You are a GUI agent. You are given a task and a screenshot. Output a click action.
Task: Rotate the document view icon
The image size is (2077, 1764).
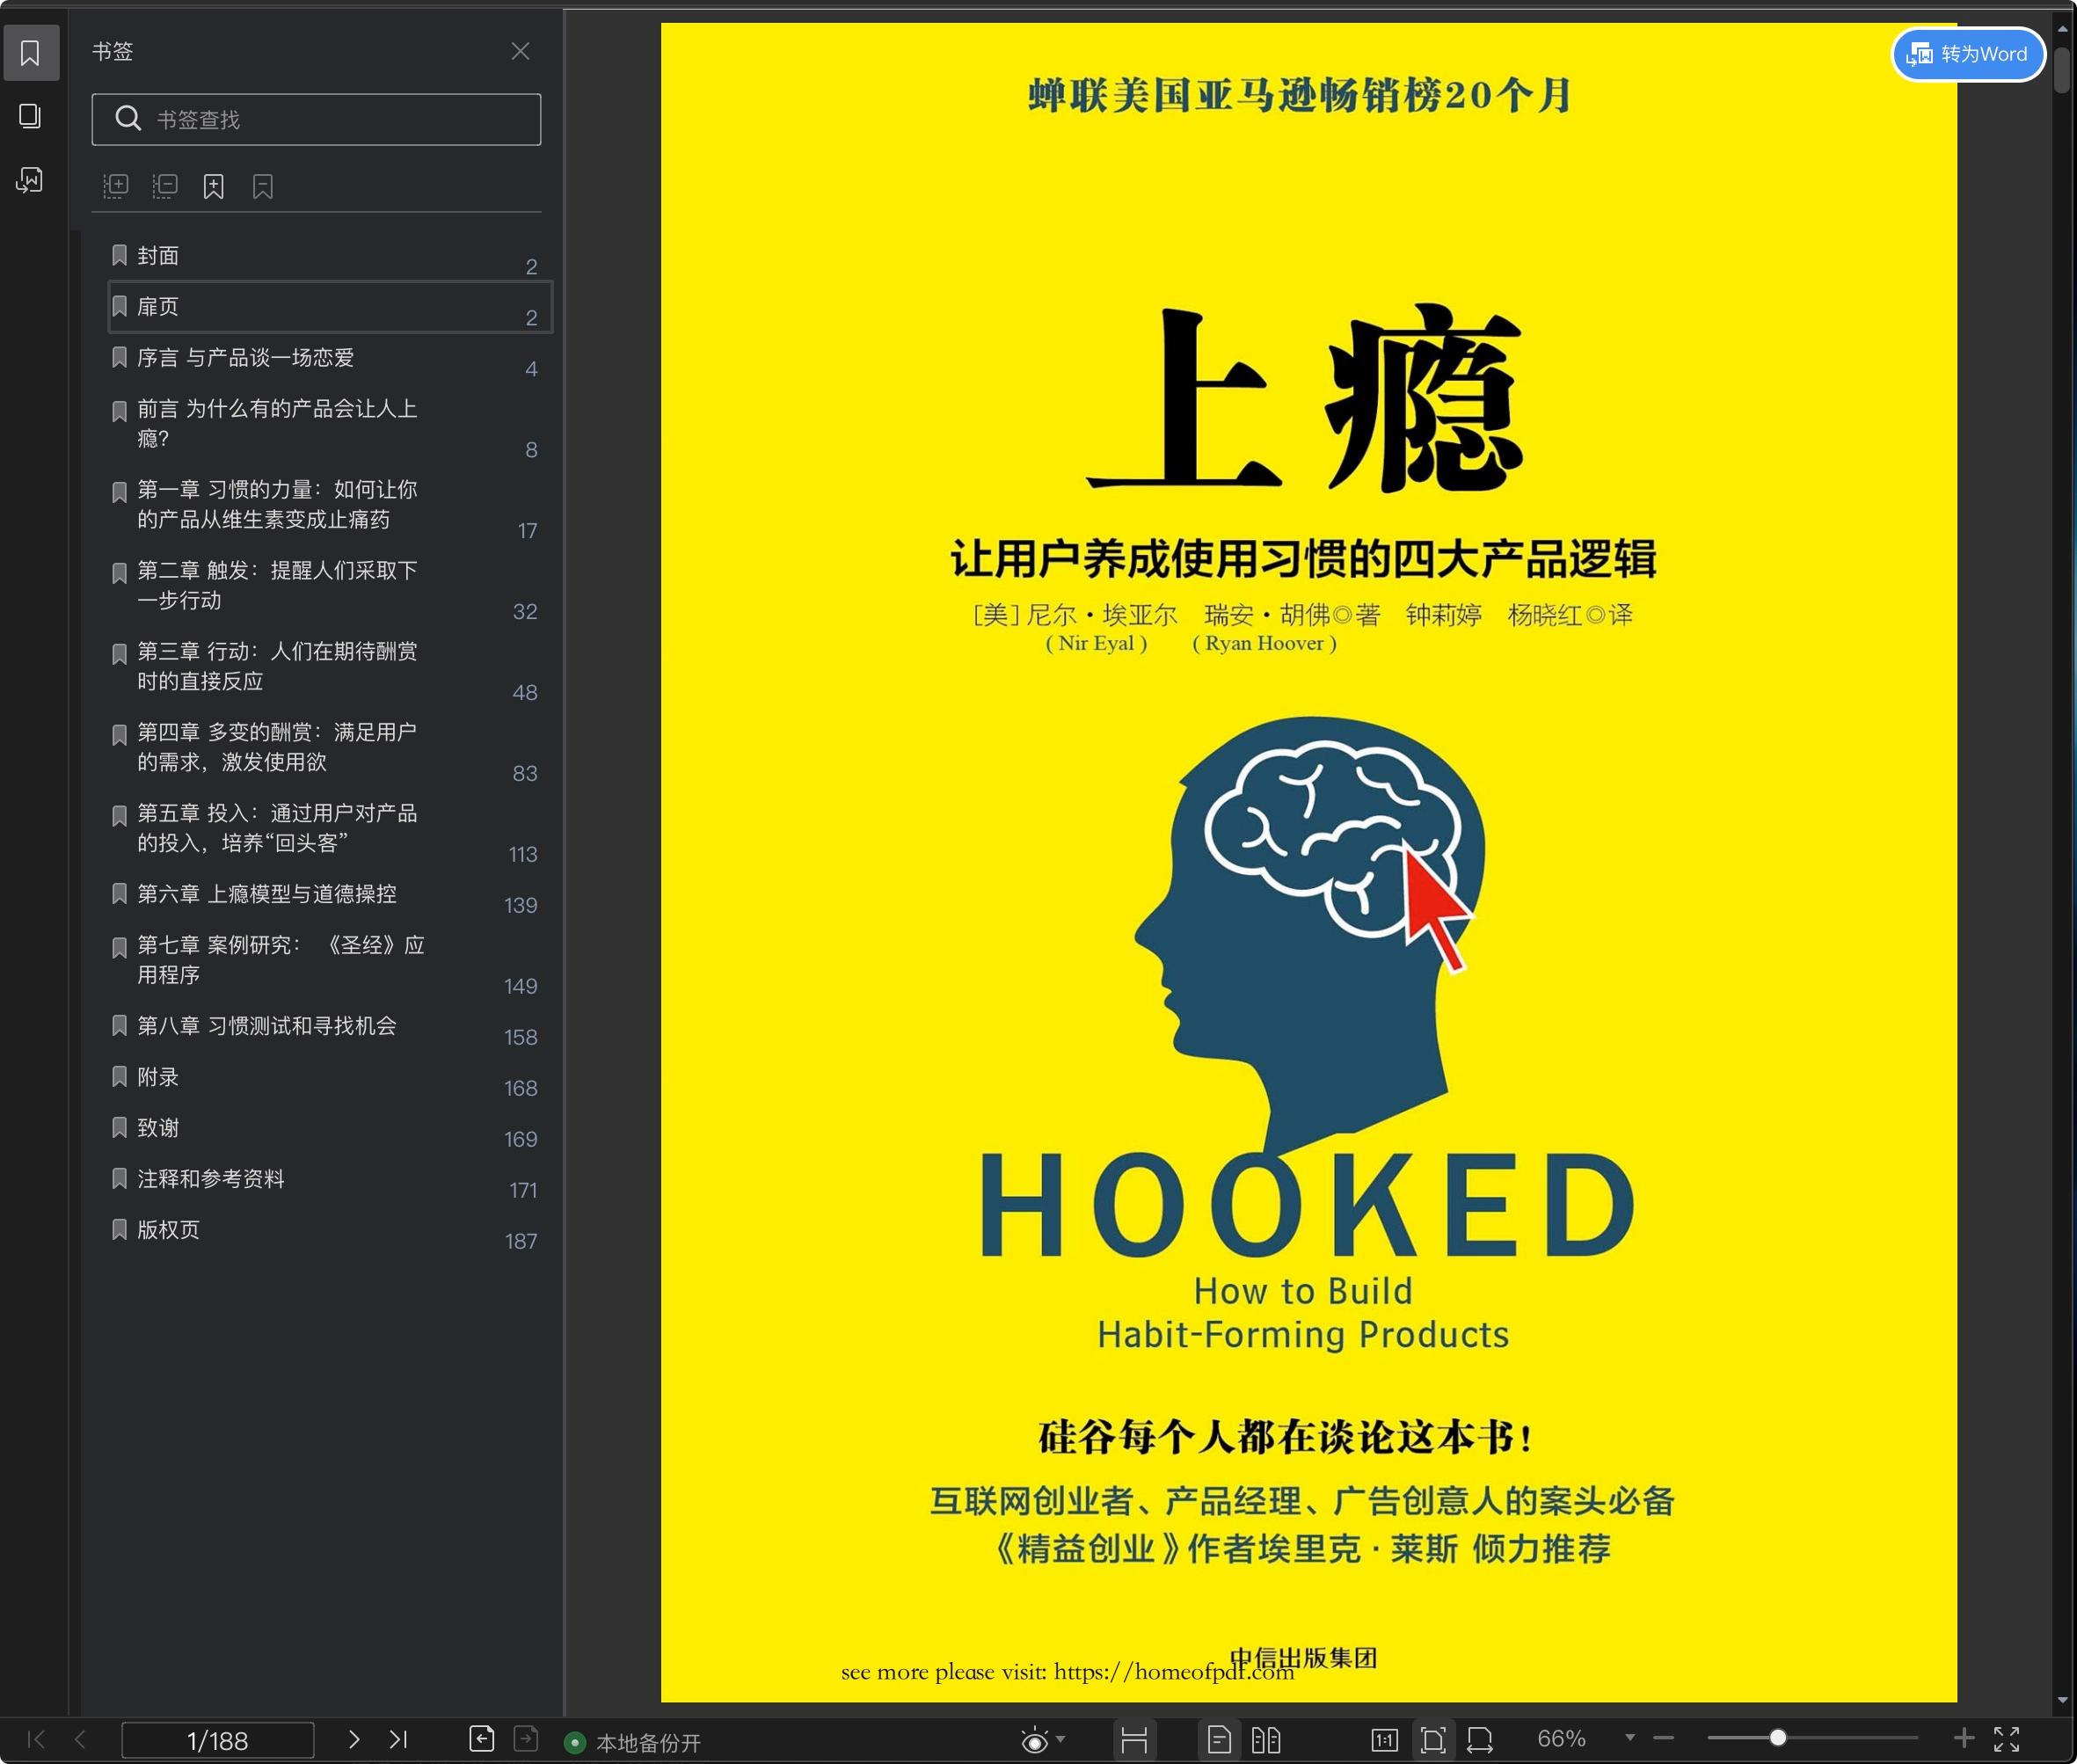point(1481,1740)
